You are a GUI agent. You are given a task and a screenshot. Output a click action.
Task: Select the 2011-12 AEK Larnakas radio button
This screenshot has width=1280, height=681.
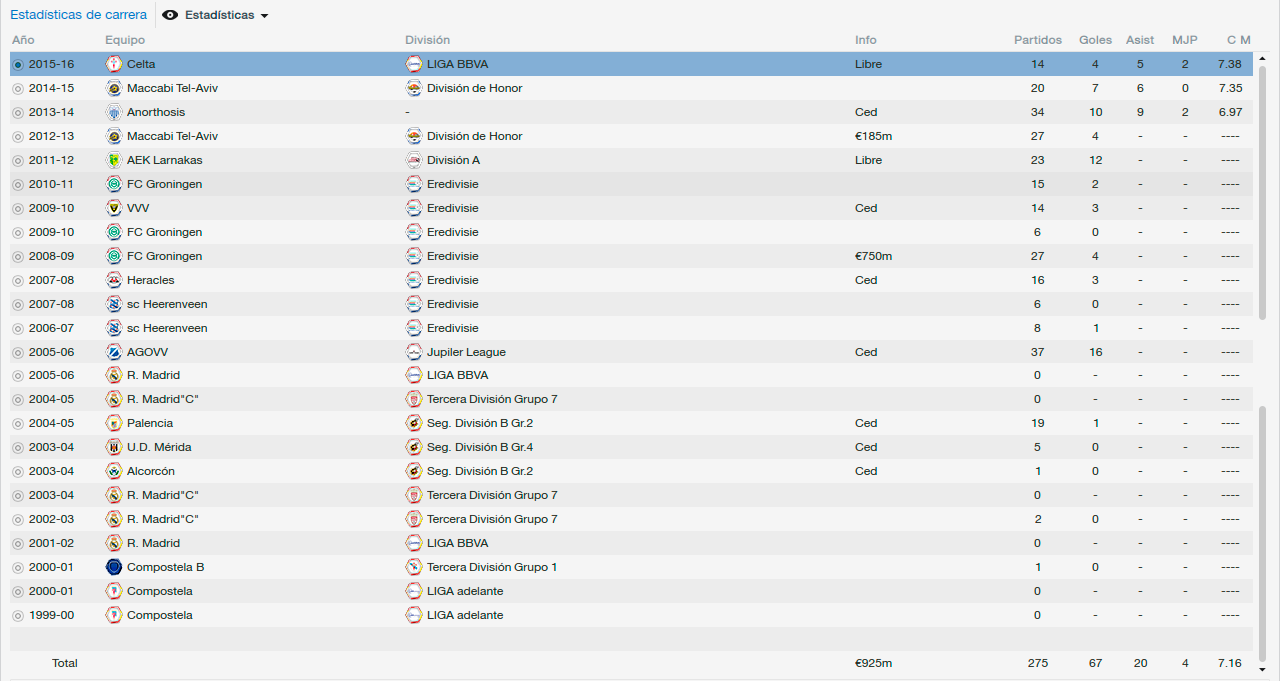(x=18, y=160)
